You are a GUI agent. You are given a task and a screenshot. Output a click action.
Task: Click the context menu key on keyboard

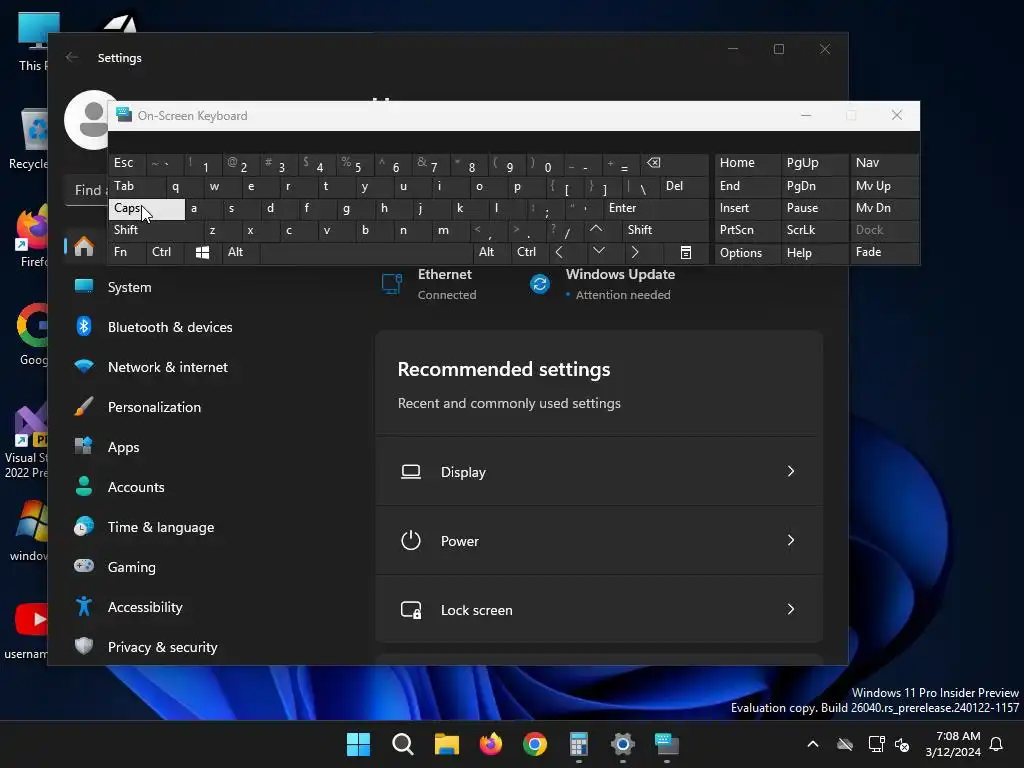tap(686, 252)
